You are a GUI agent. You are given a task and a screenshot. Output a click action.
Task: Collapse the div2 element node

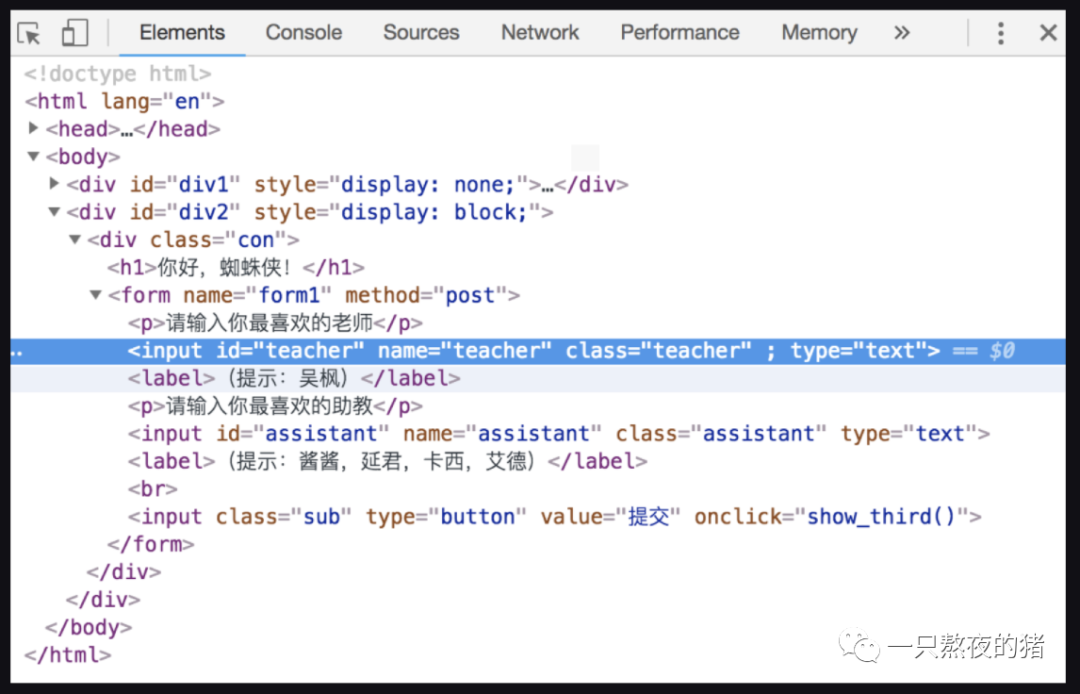(54, 211)
